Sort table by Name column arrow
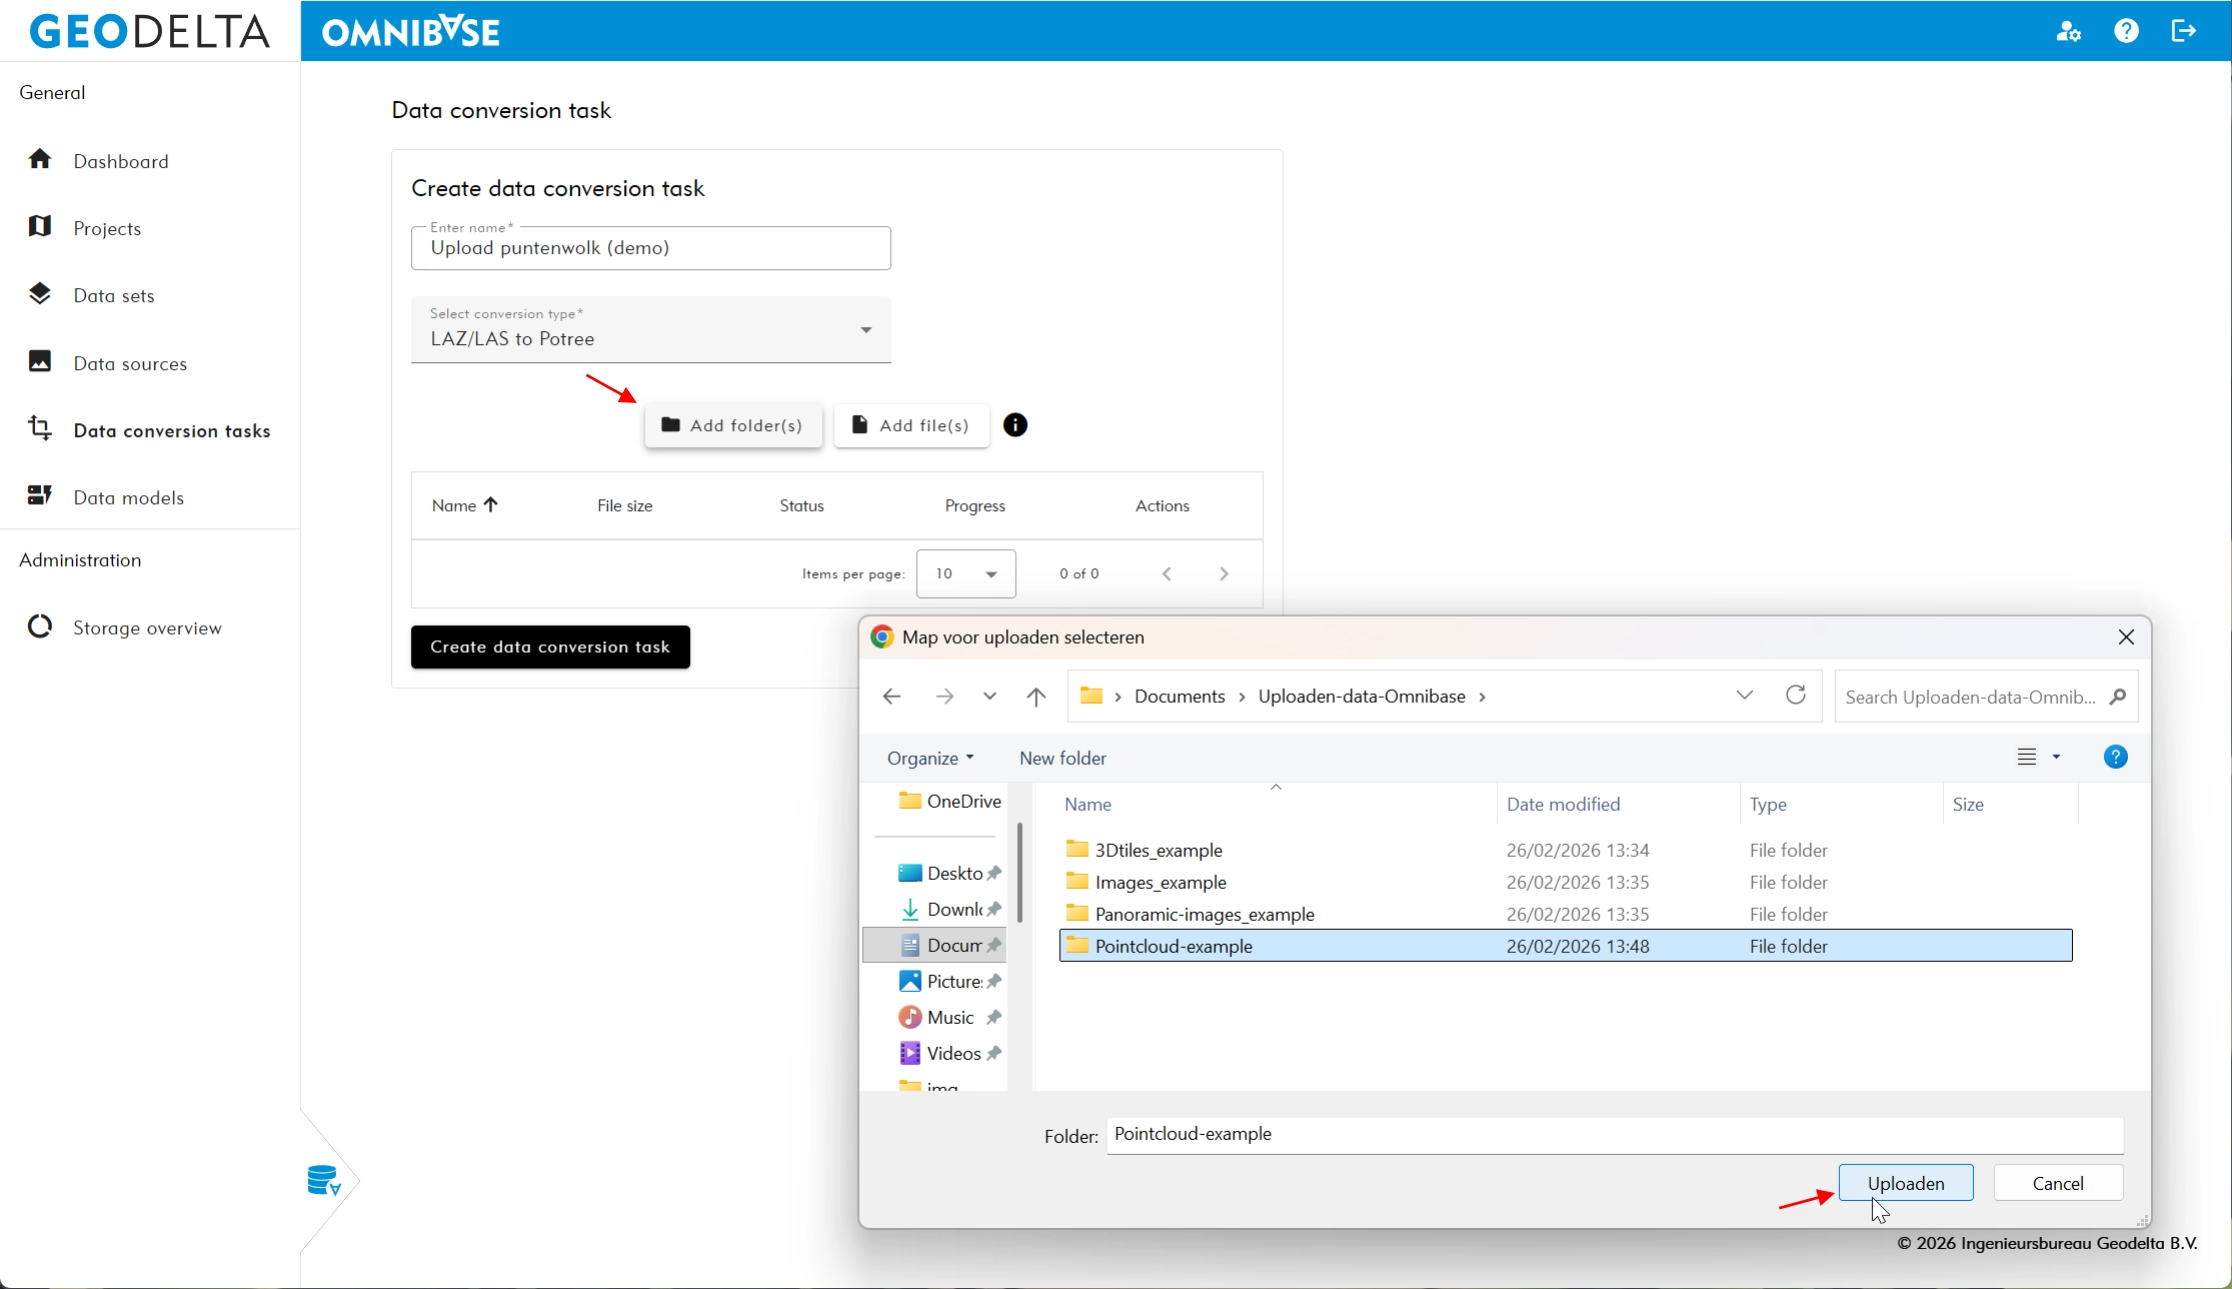Screen dimensions: 2232x1289 pos(490,505)
